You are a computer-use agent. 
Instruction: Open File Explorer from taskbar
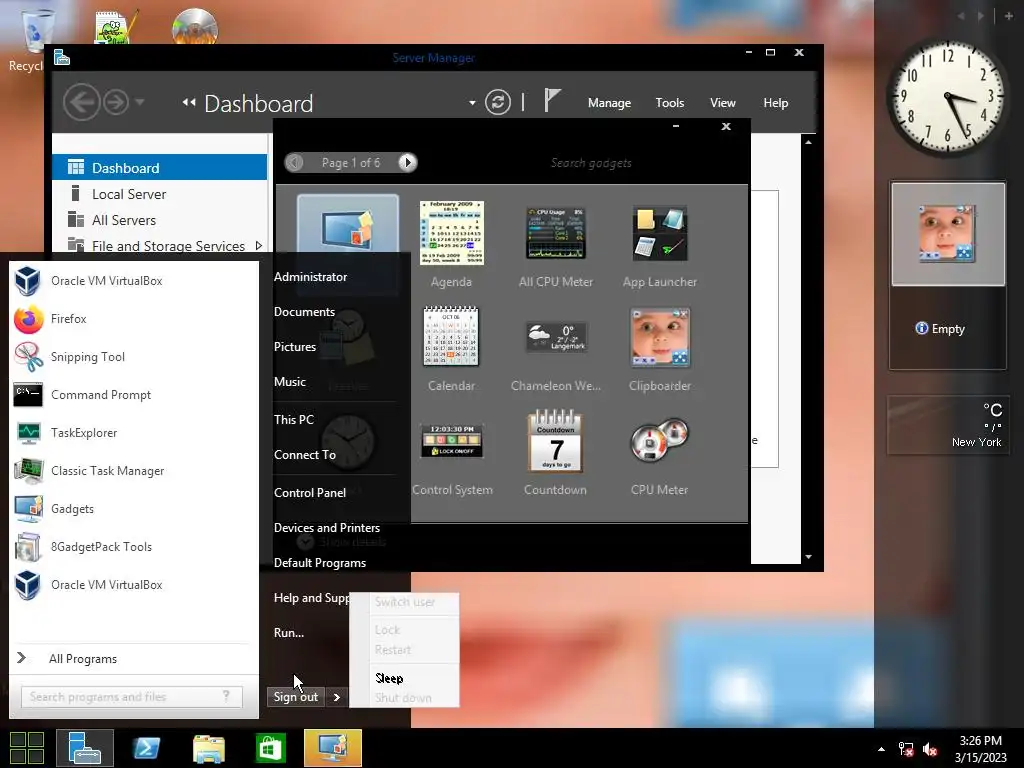point(208,748)
